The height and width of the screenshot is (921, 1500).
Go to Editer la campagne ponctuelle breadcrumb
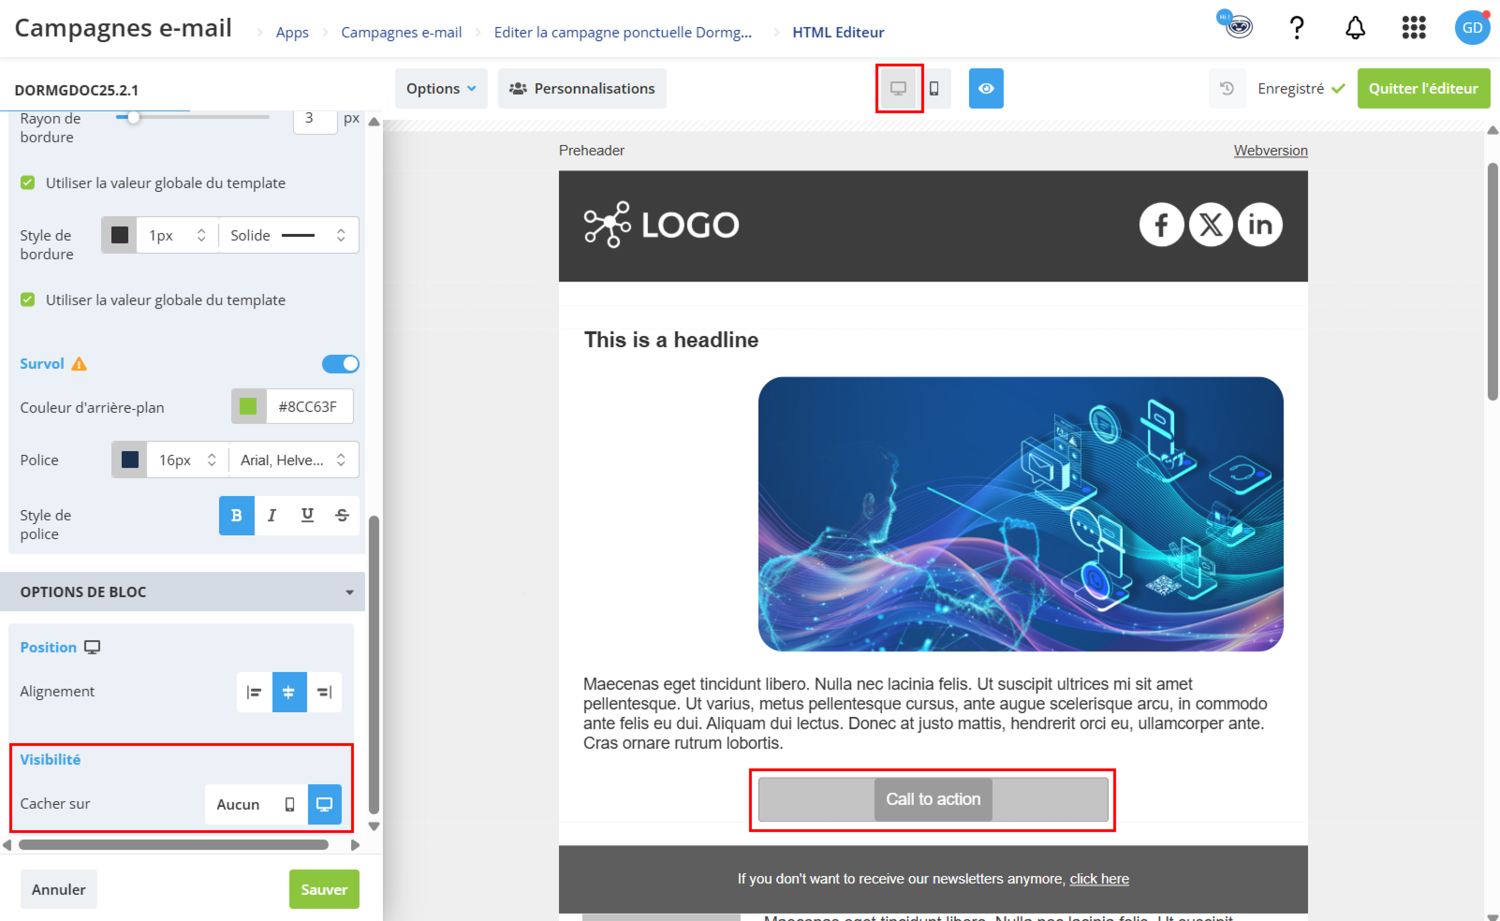click(x=623, y=32)
